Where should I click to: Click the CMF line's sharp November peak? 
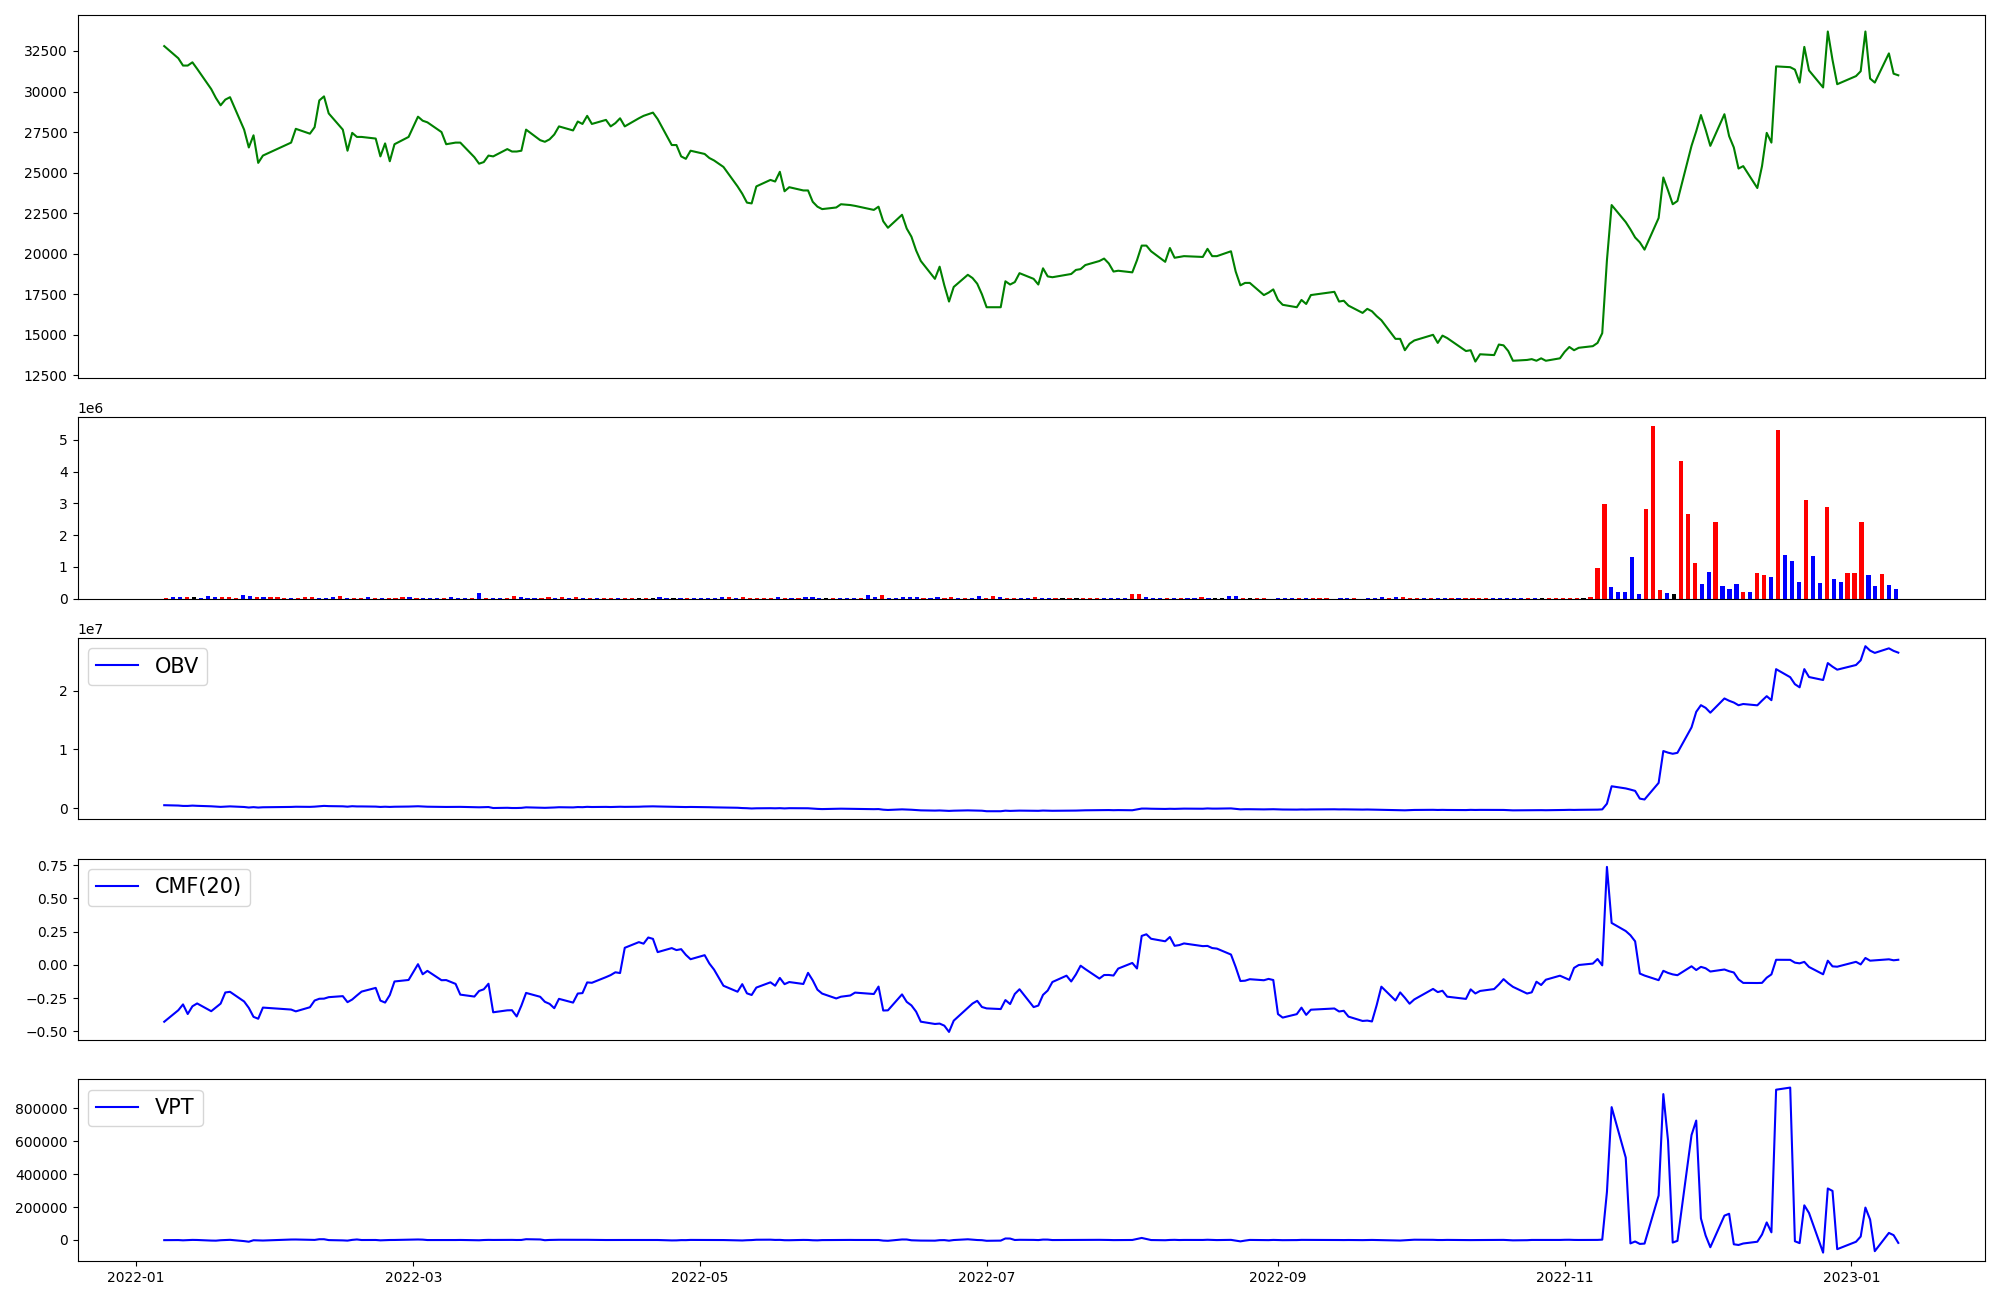1606,868
